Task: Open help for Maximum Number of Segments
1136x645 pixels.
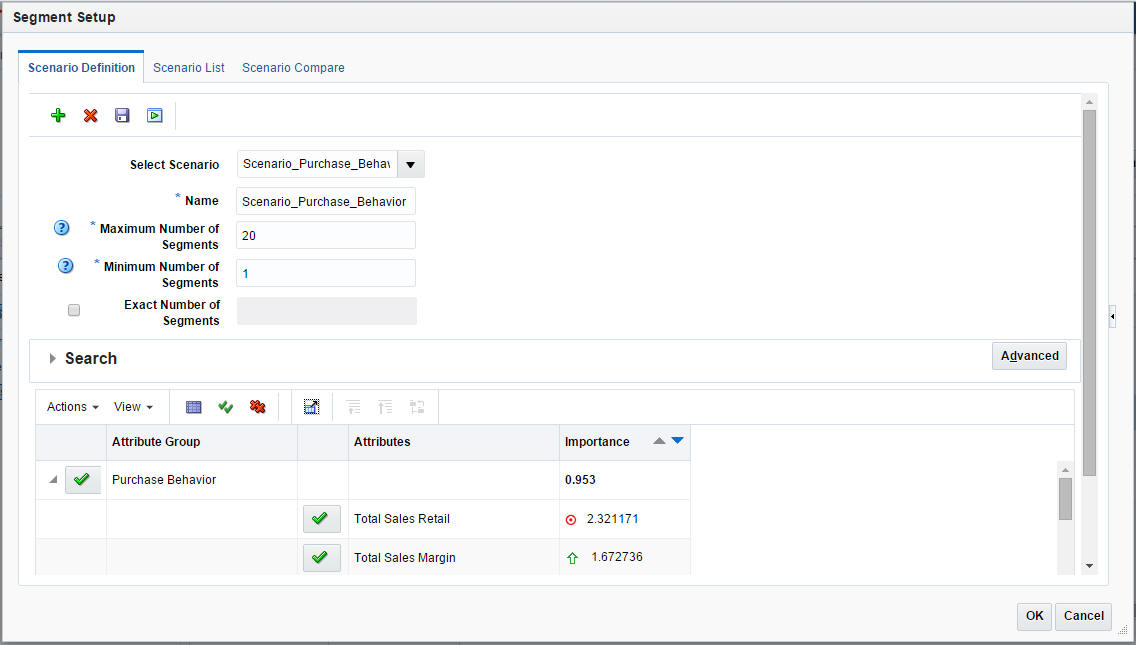Action: pyautogui.click(x=62, y=228)
